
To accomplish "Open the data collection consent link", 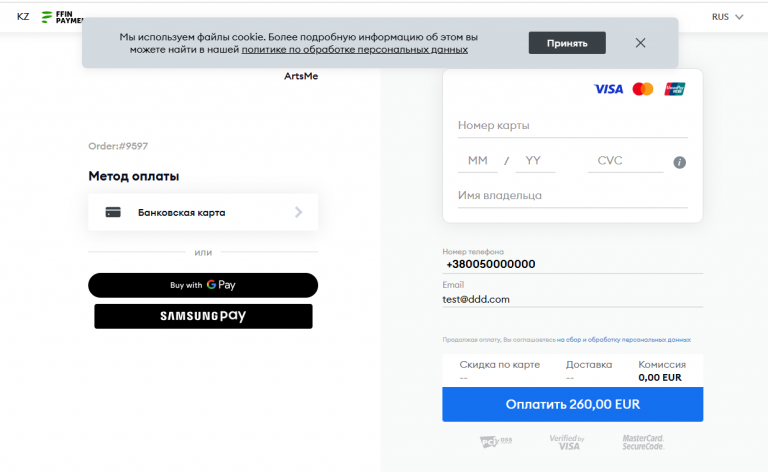I will point(624,340).
